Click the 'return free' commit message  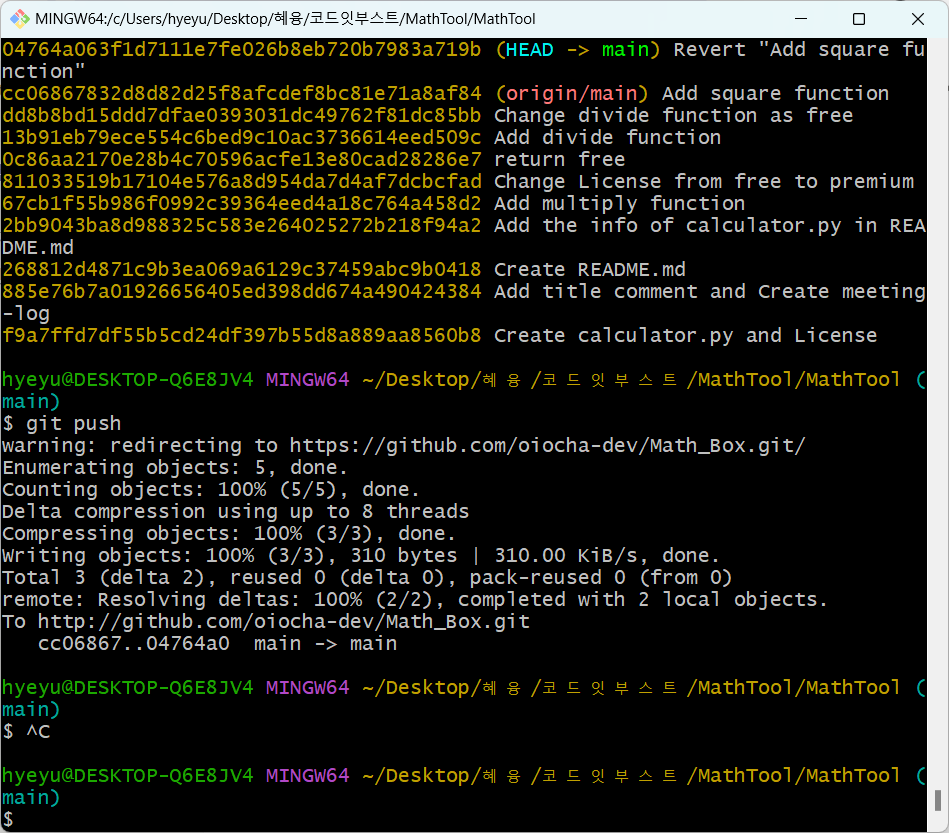(559, 159)
